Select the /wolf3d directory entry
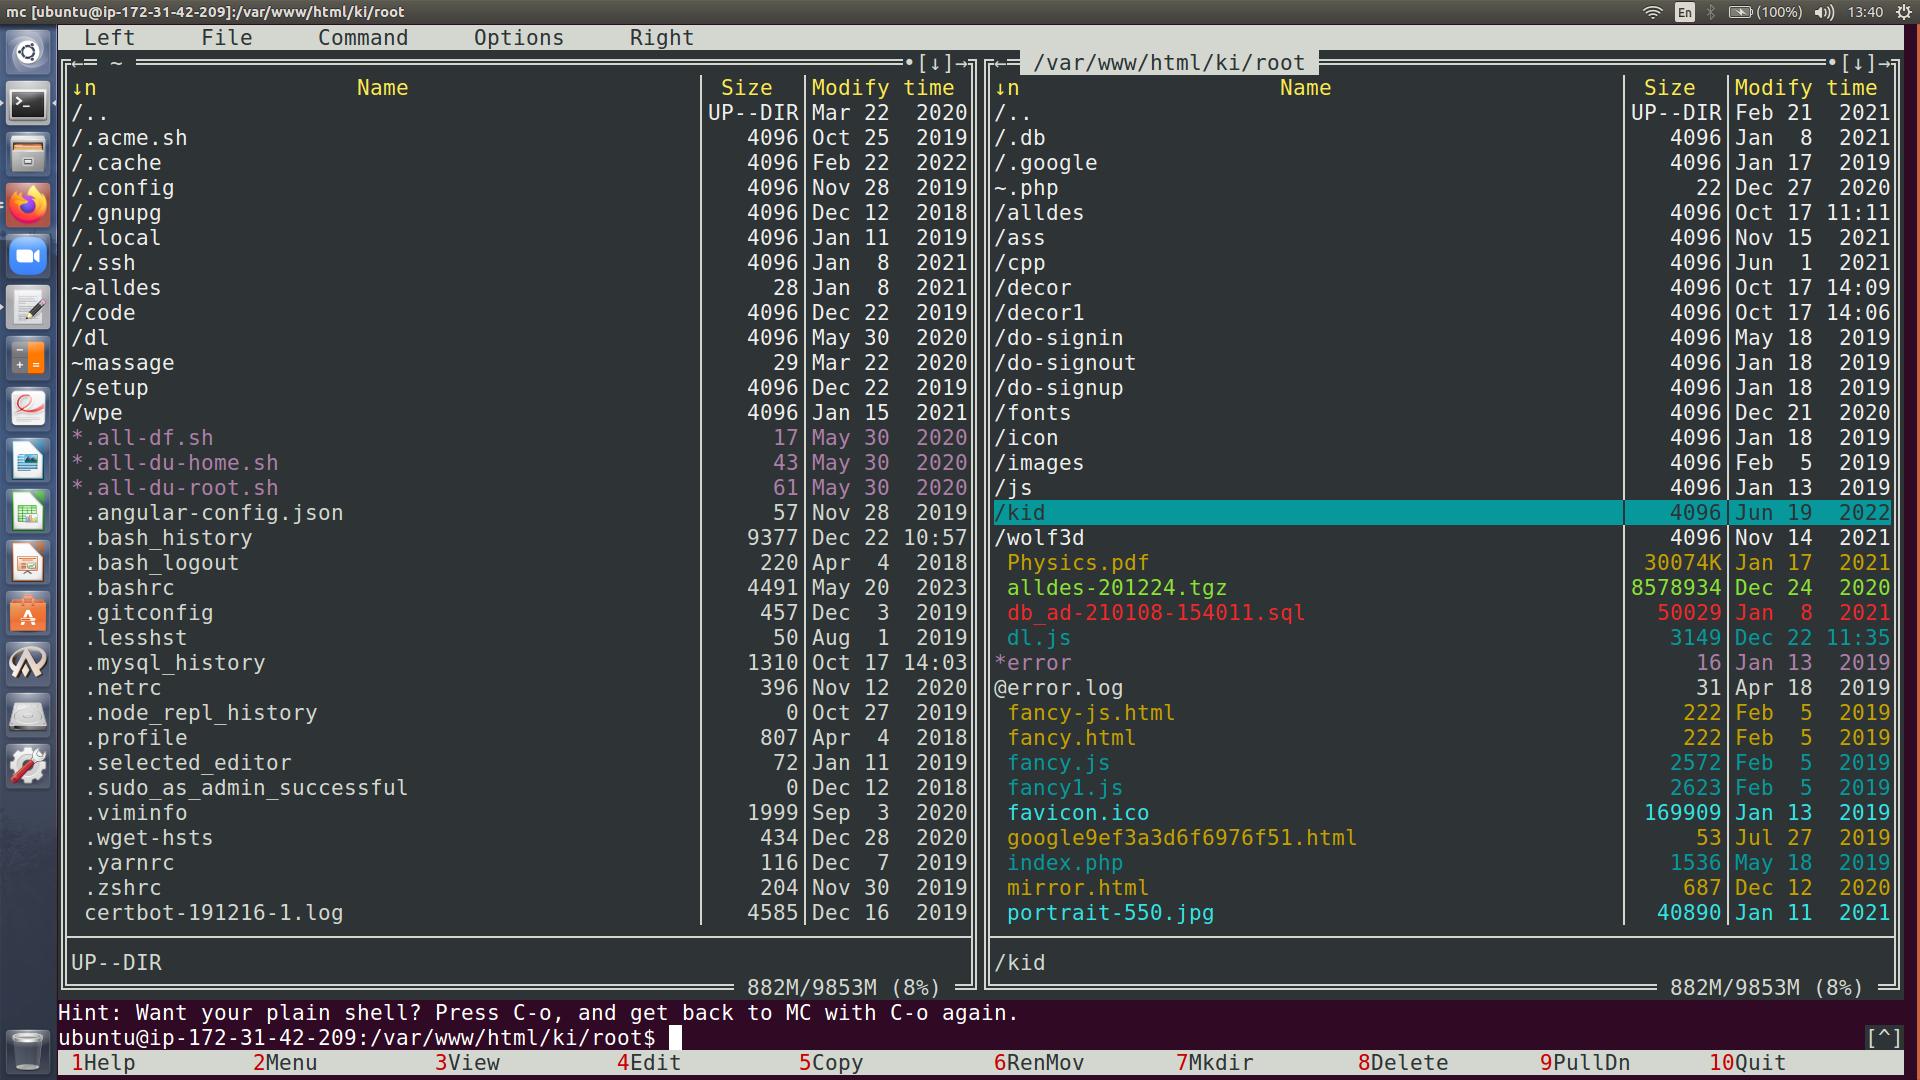1920x1080 pixels. click(1039, 538)
